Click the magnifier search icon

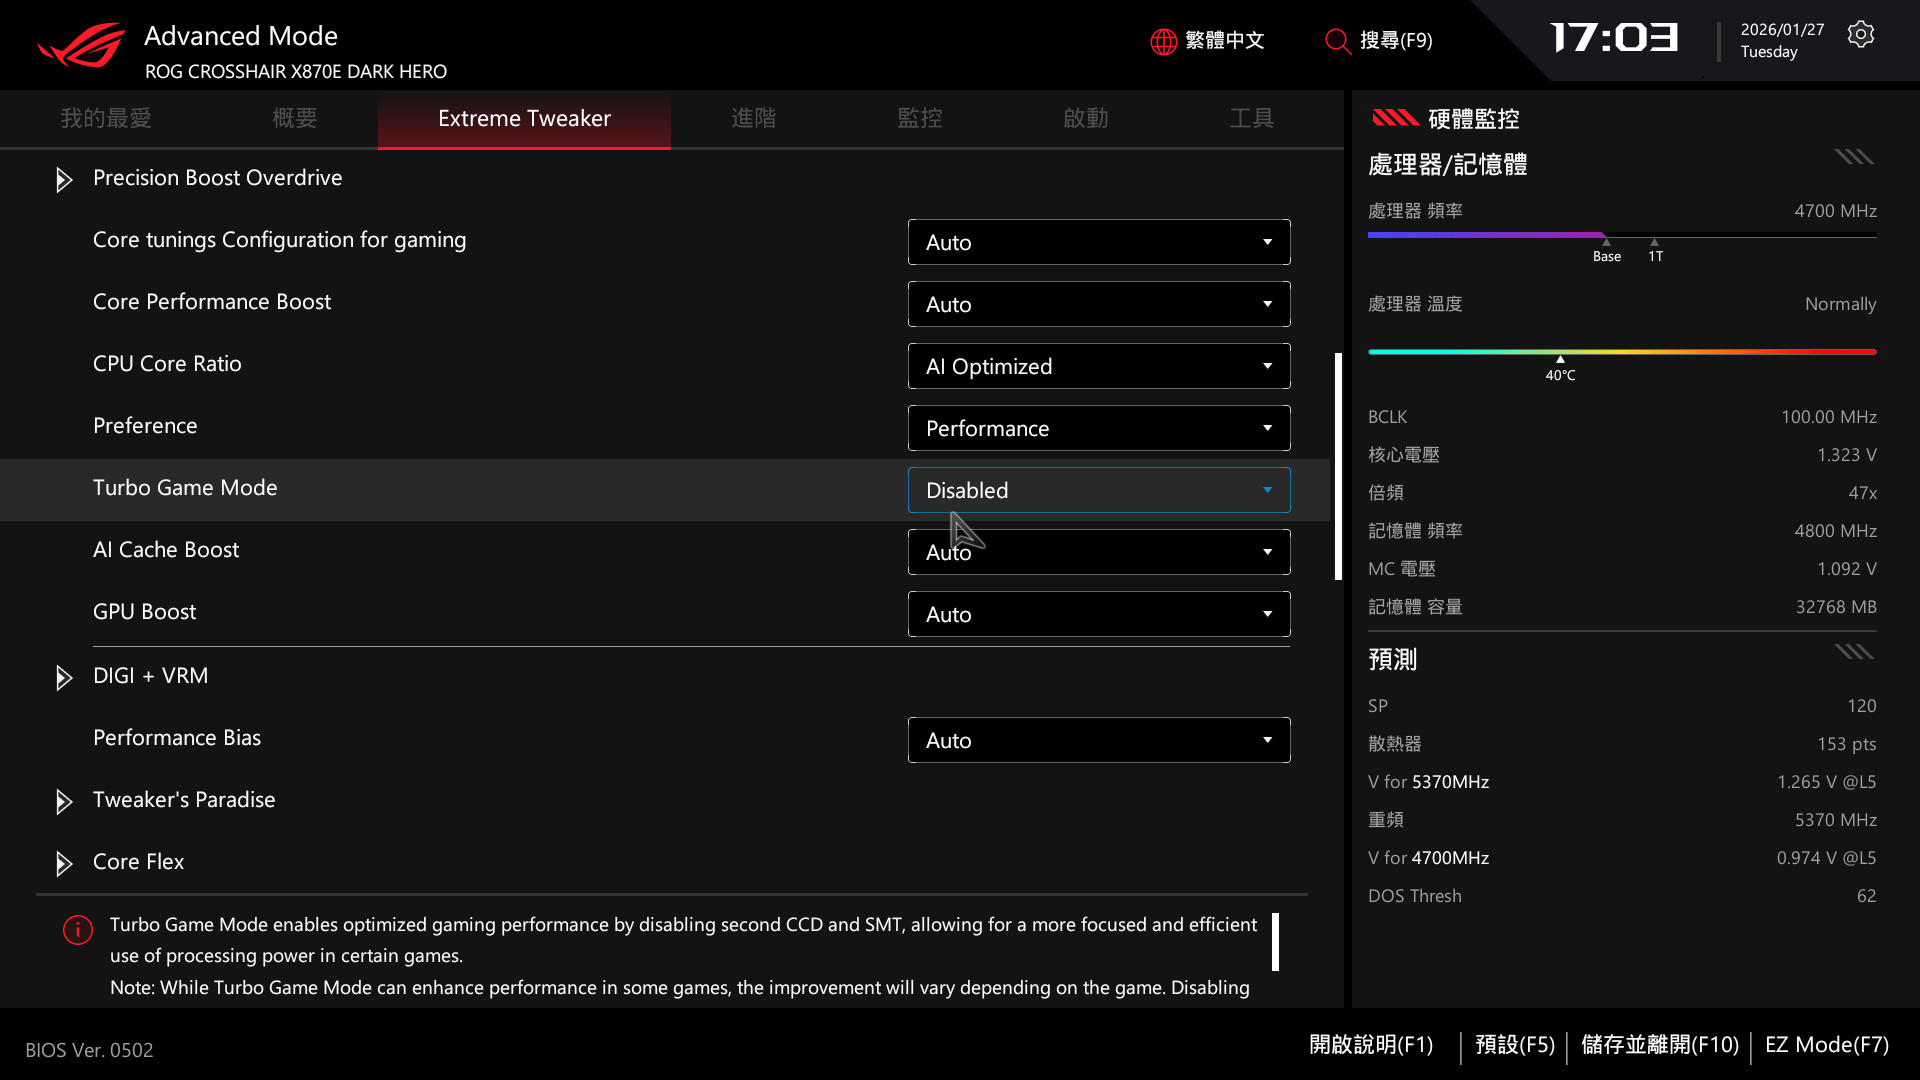click(1337, 41)
